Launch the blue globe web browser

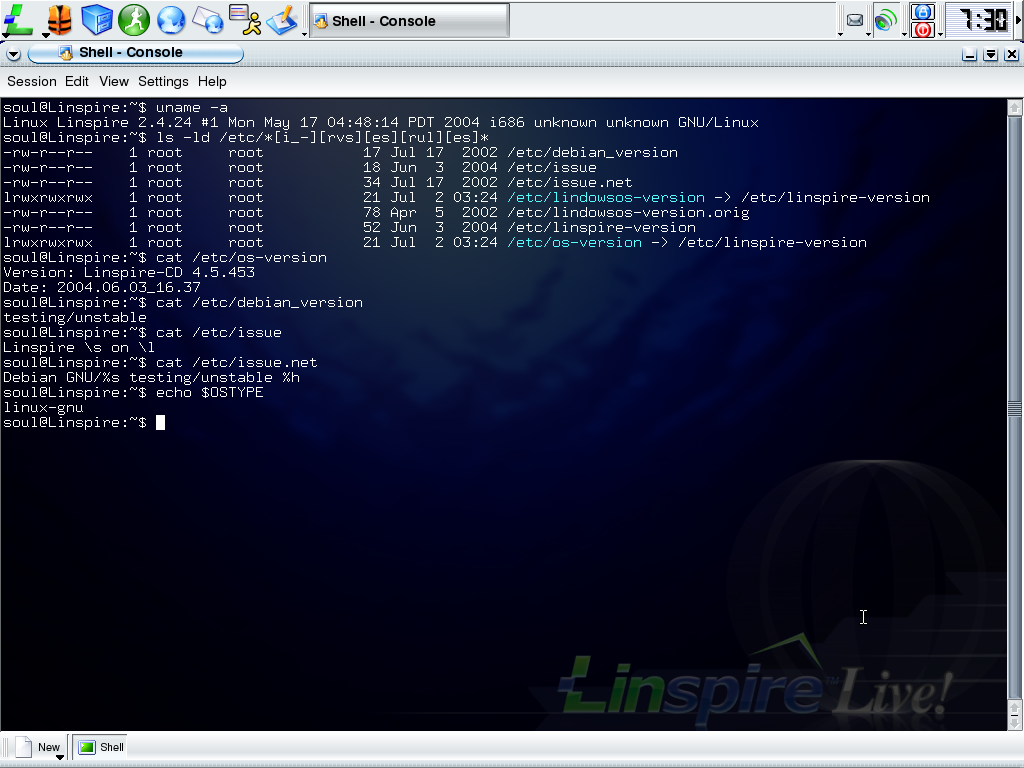170,20
